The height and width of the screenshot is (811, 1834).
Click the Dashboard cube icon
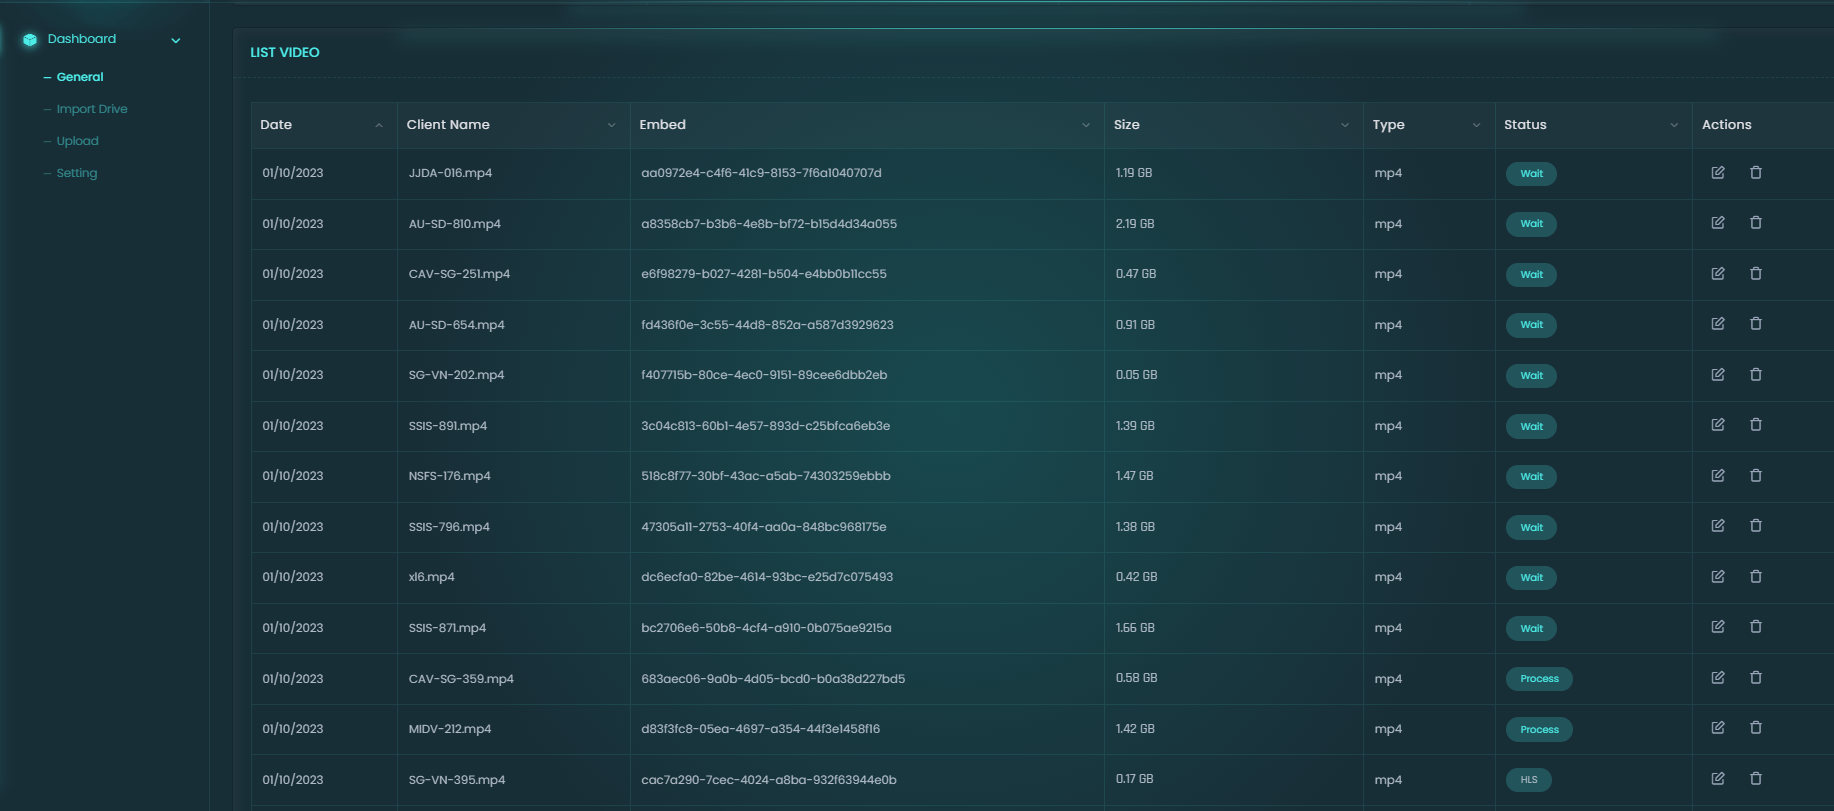point(30,40)
